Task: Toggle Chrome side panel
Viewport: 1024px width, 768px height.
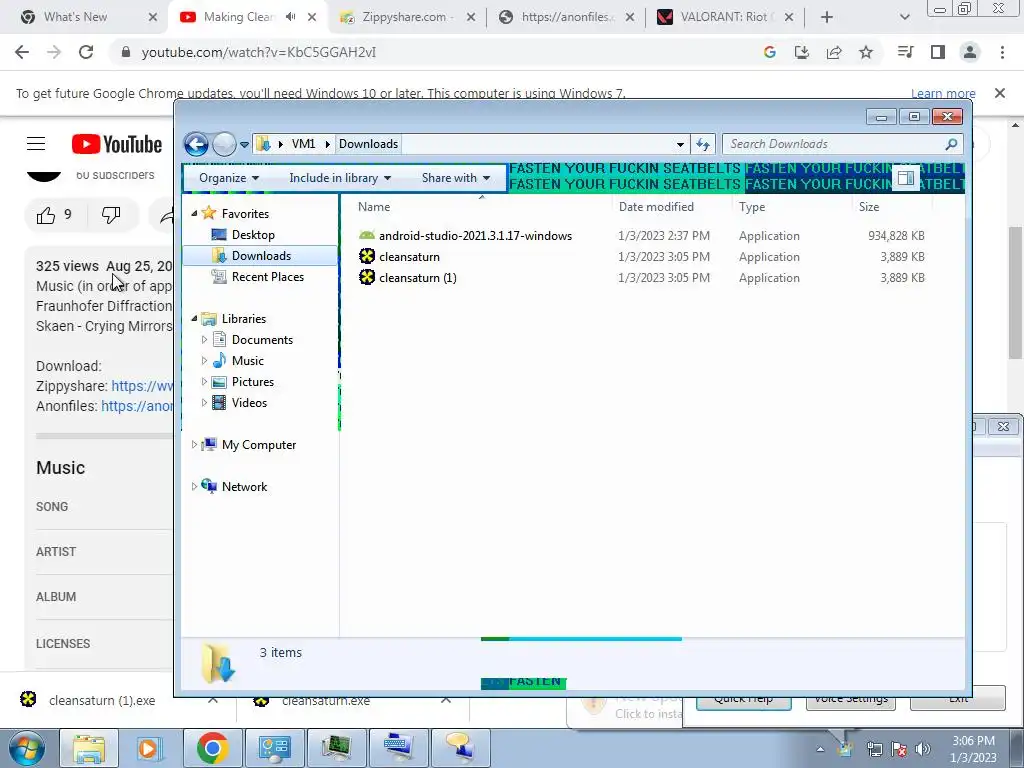Action: pos(938,52)
